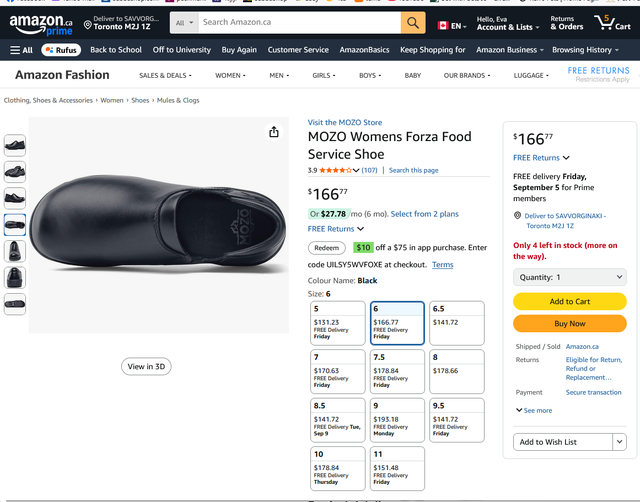The image size is (640, 502).
Task: Click View in 3D button
Action: coord(146,367)
